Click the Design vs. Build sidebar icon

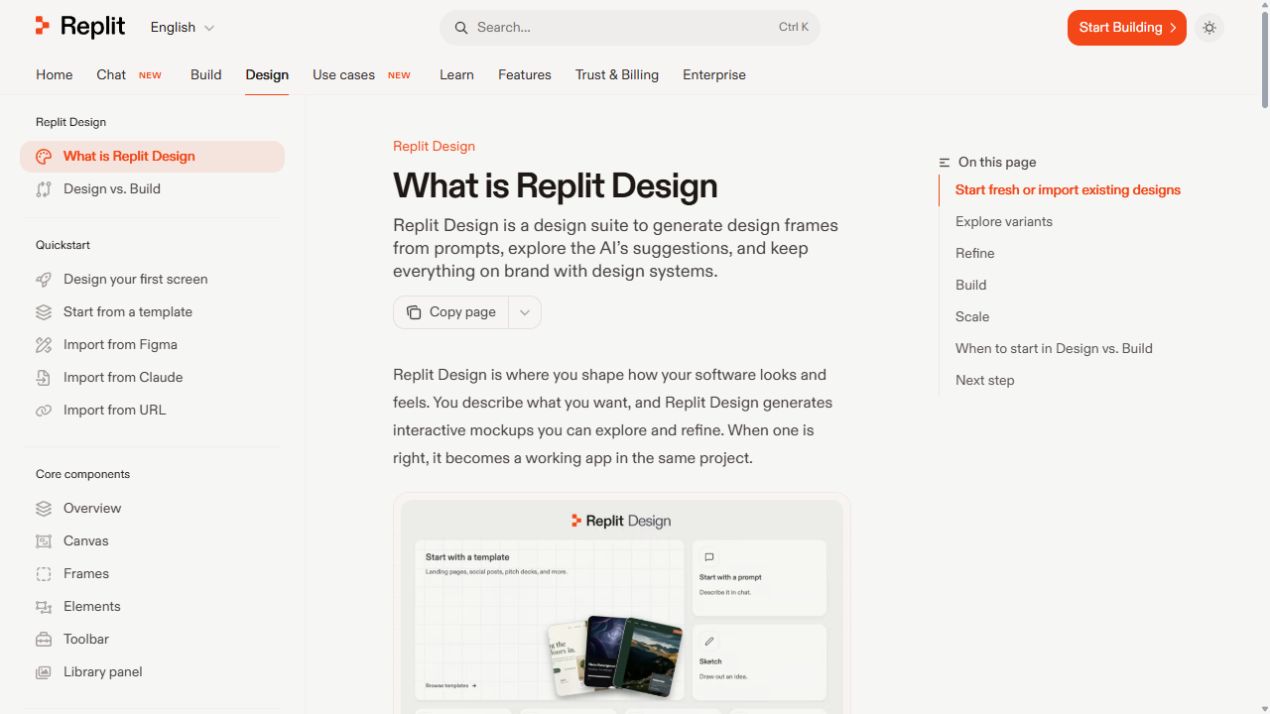(x=43, y=189)
